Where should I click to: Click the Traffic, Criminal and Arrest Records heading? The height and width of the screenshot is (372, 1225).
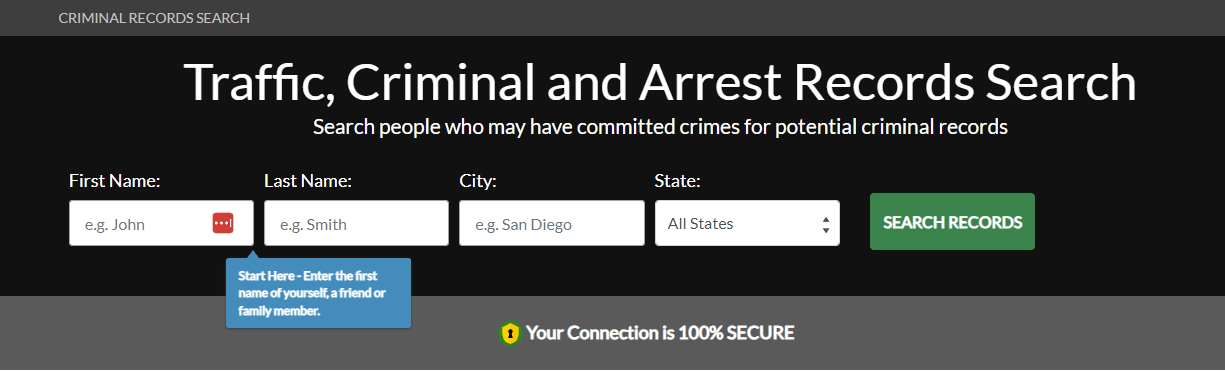[x=660, y=82]
